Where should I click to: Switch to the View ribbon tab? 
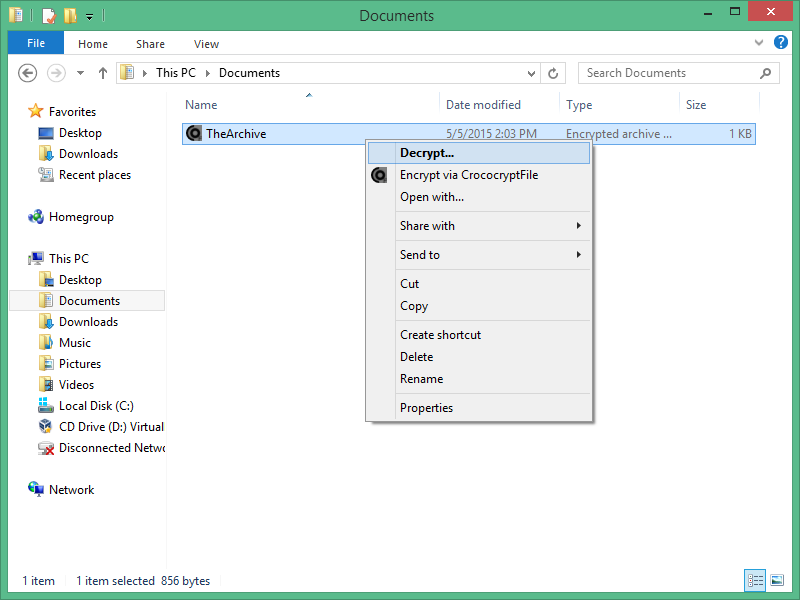[x=206, y=44]
